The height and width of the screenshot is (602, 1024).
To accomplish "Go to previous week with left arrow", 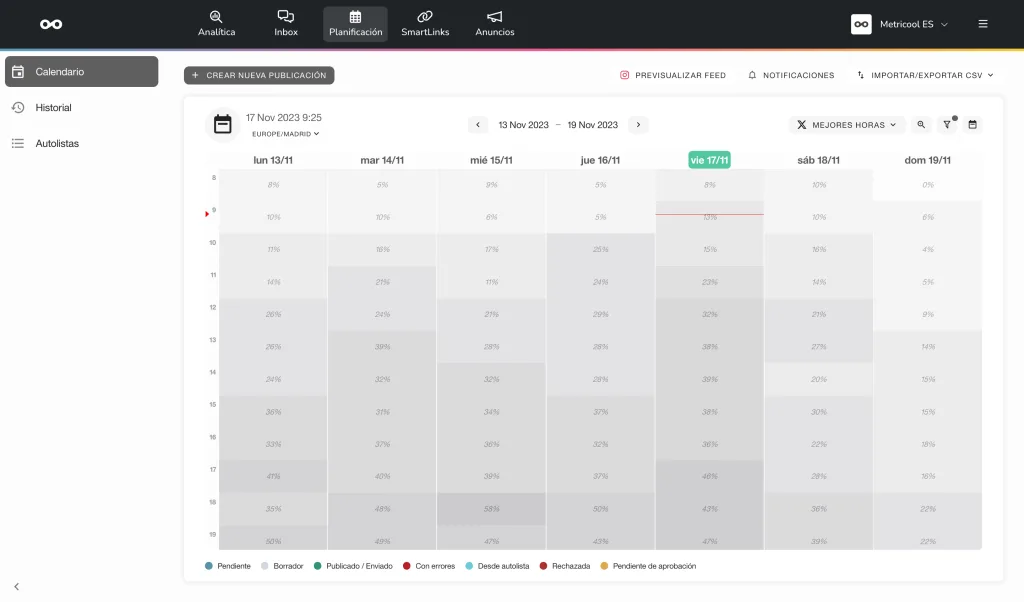I will point(478,125).
